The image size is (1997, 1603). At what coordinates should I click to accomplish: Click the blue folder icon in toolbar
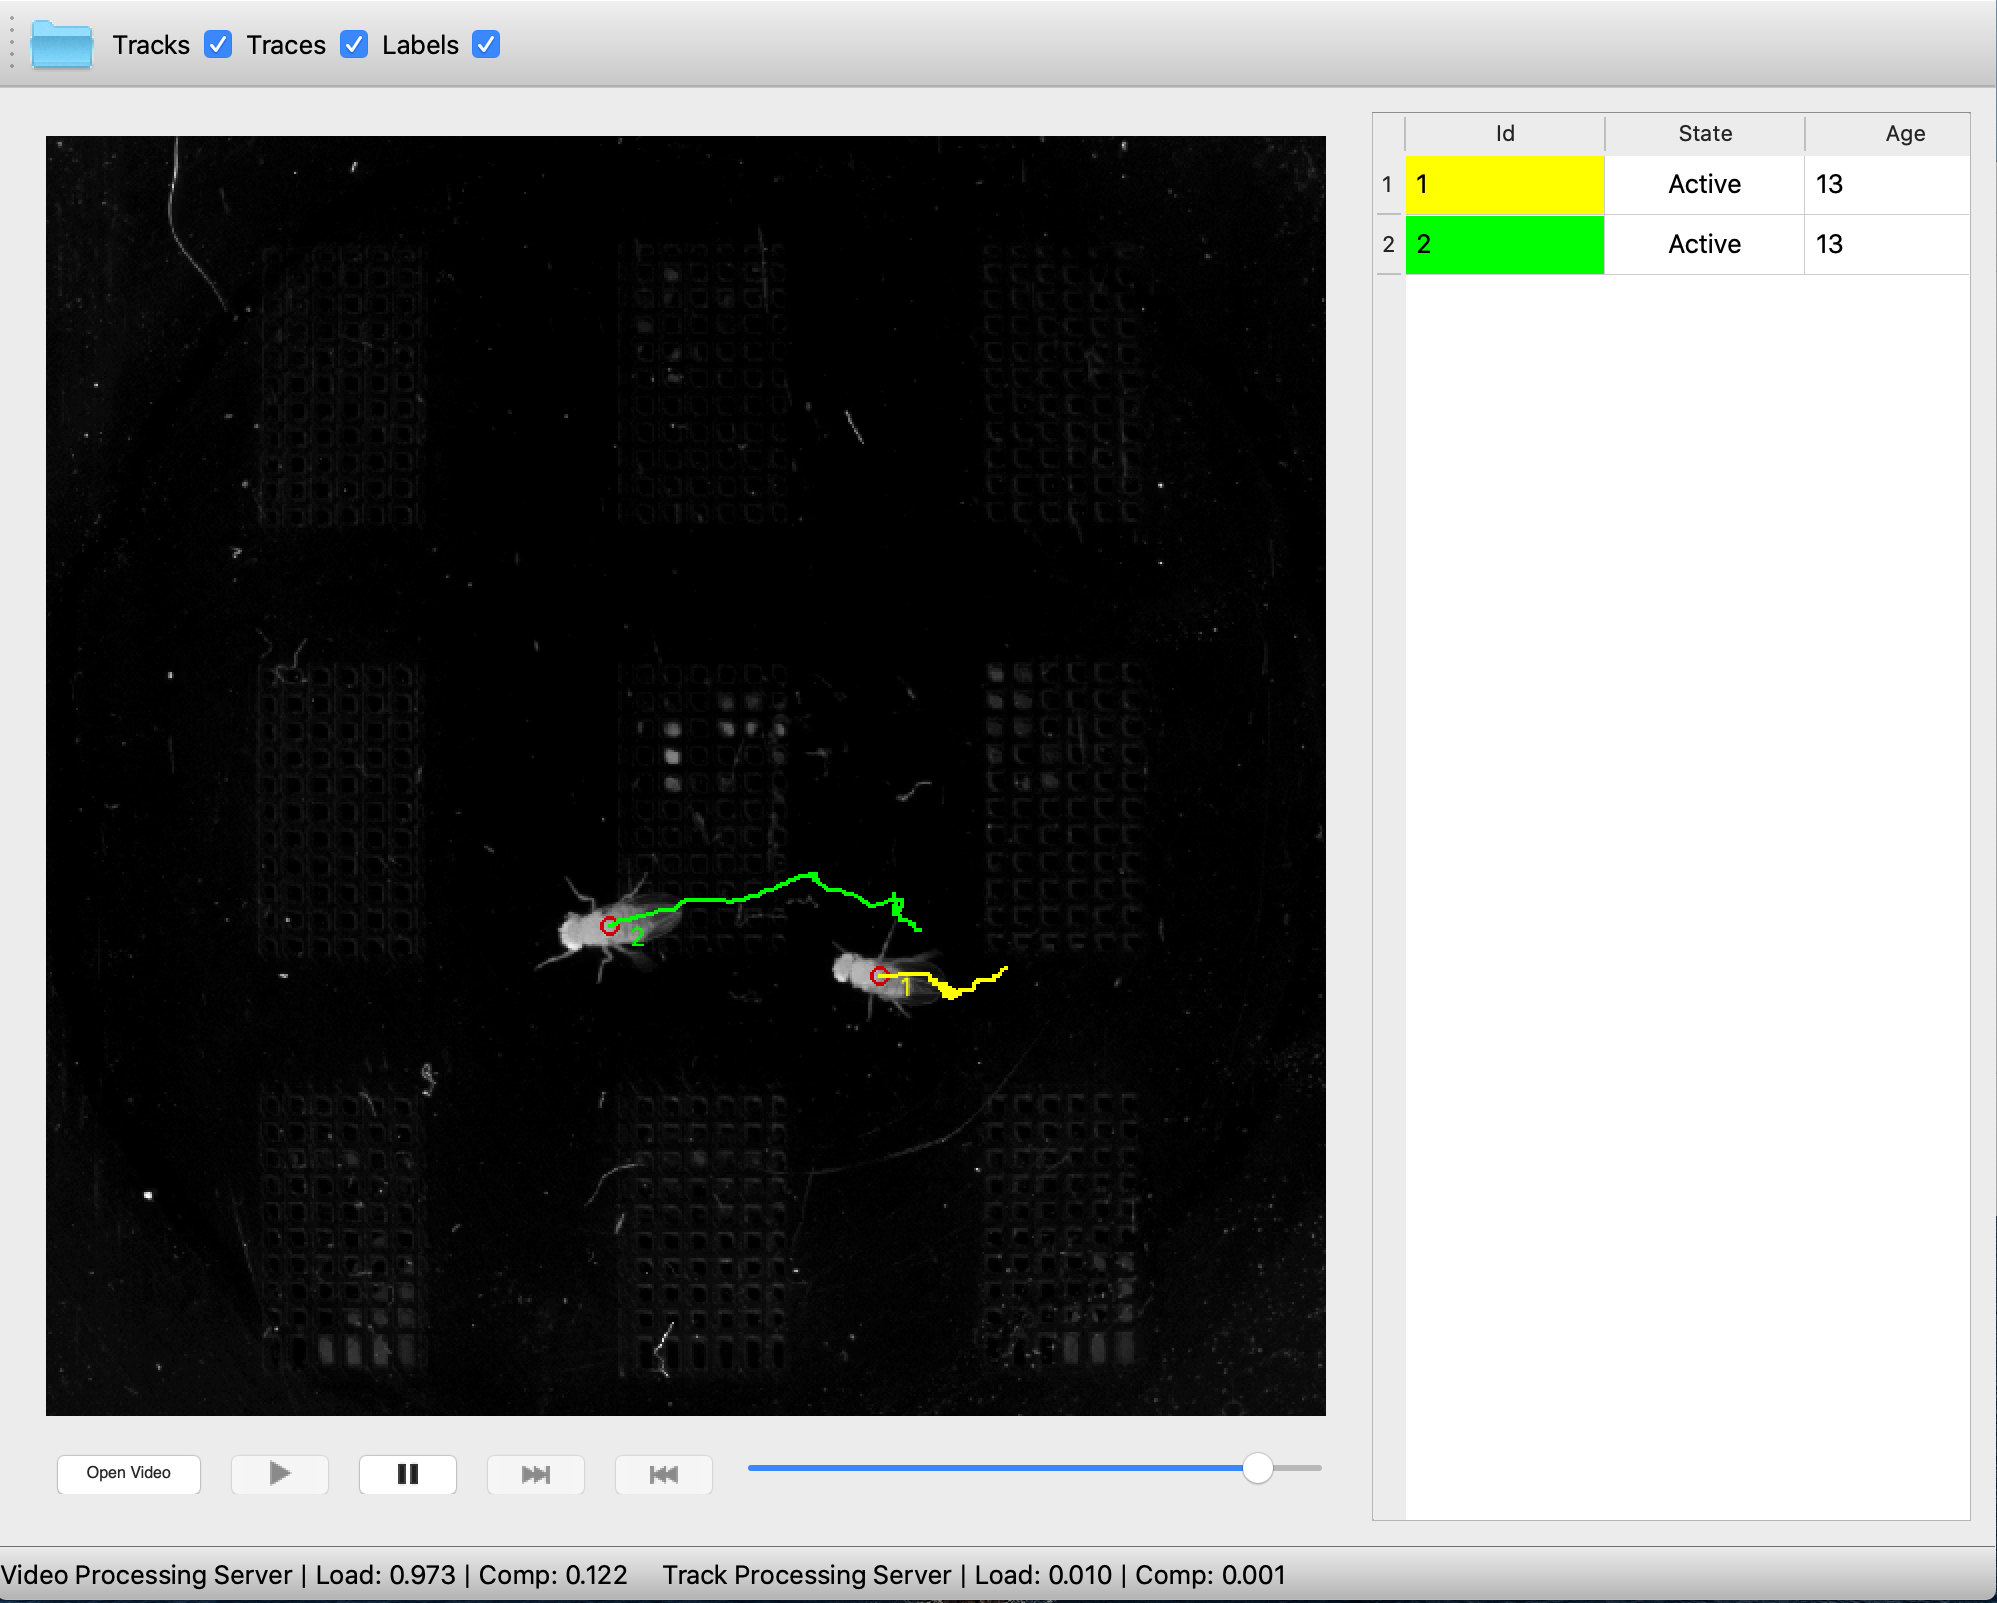62,45
